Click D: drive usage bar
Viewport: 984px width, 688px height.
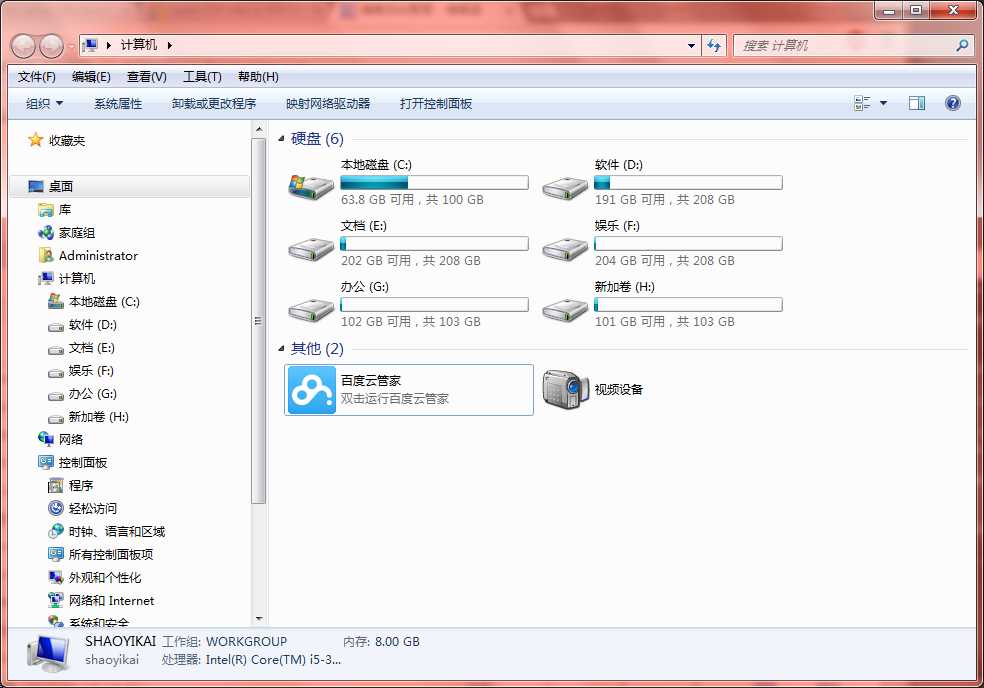(x=688, y=183)
